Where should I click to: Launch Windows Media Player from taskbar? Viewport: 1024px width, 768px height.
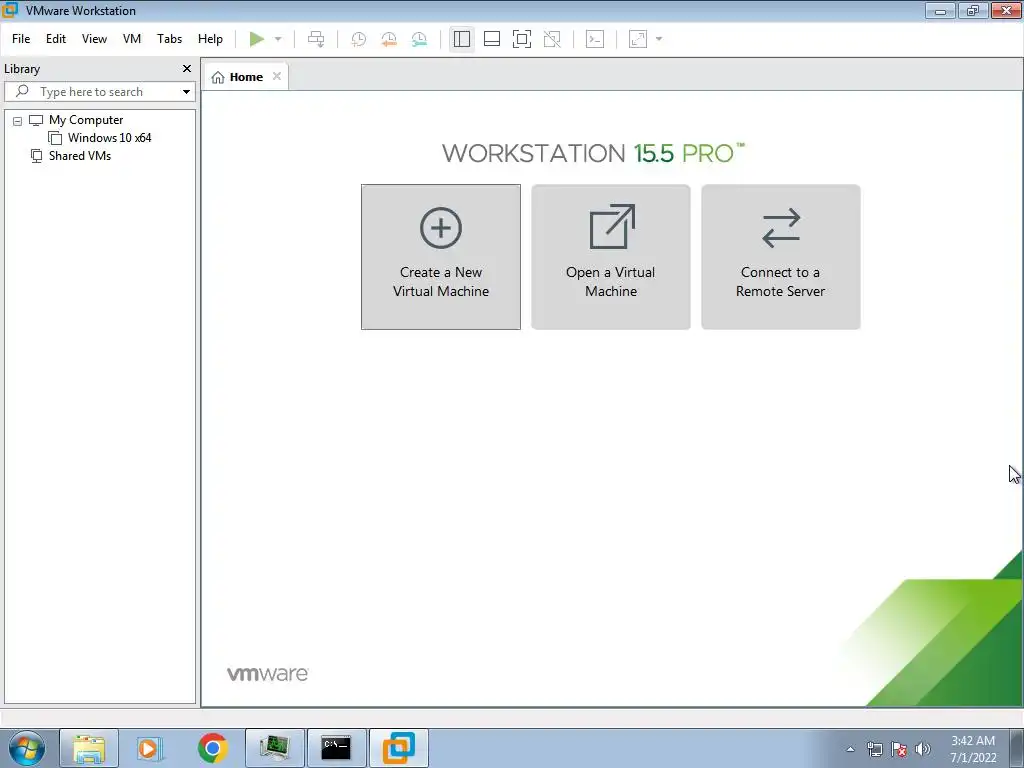pyautogui.click(x=150, y=748)
